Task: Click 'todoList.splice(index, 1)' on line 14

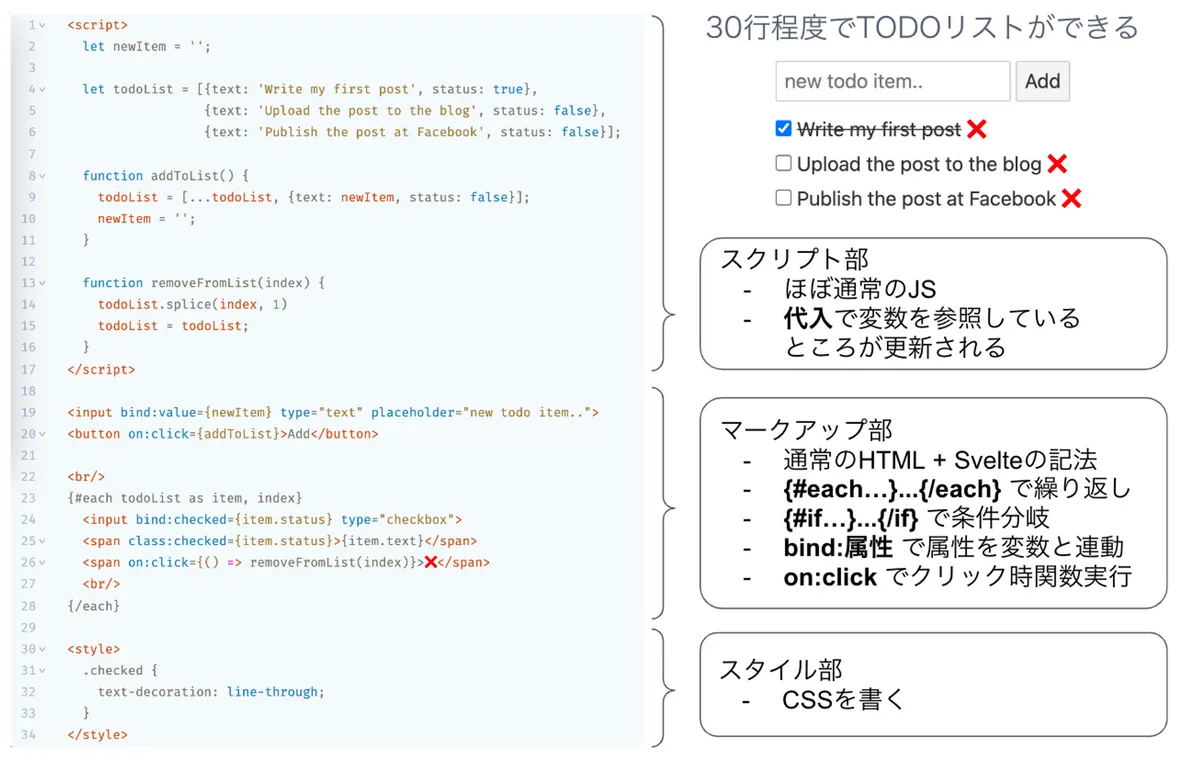Action: pyautogui.click(x=192, y=304)
